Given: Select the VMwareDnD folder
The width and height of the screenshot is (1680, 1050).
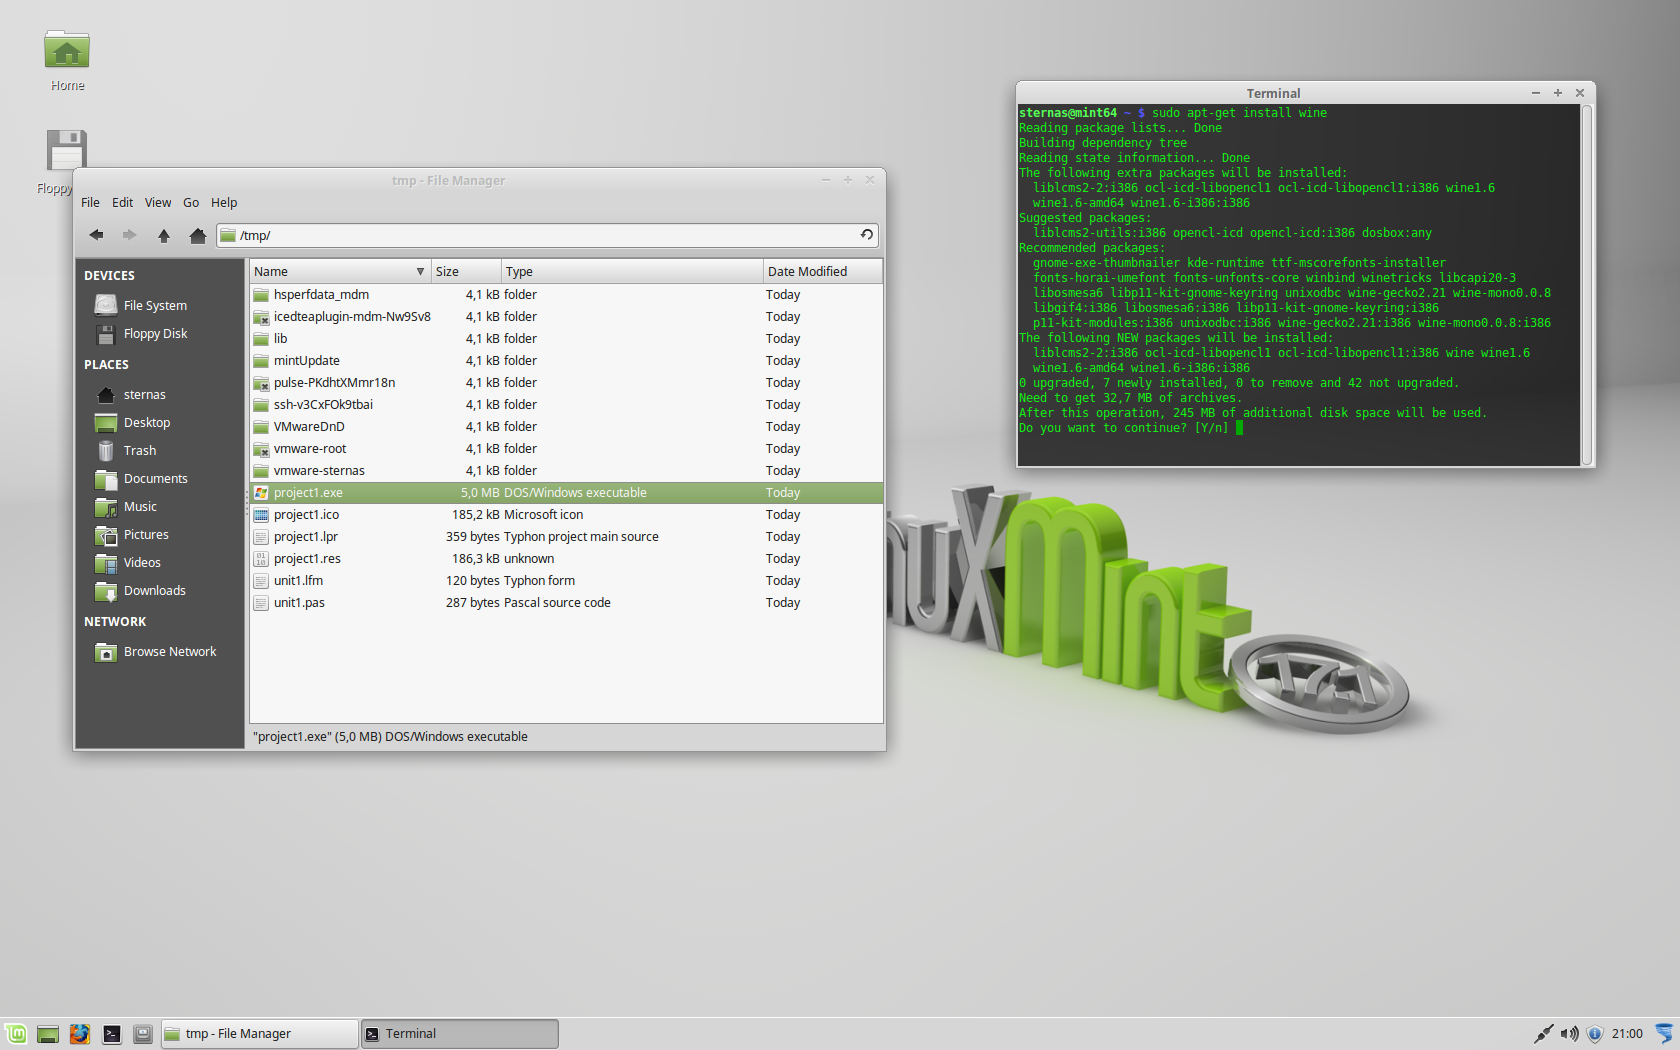Looking at the screenshot, I should [x=566, y=426].
